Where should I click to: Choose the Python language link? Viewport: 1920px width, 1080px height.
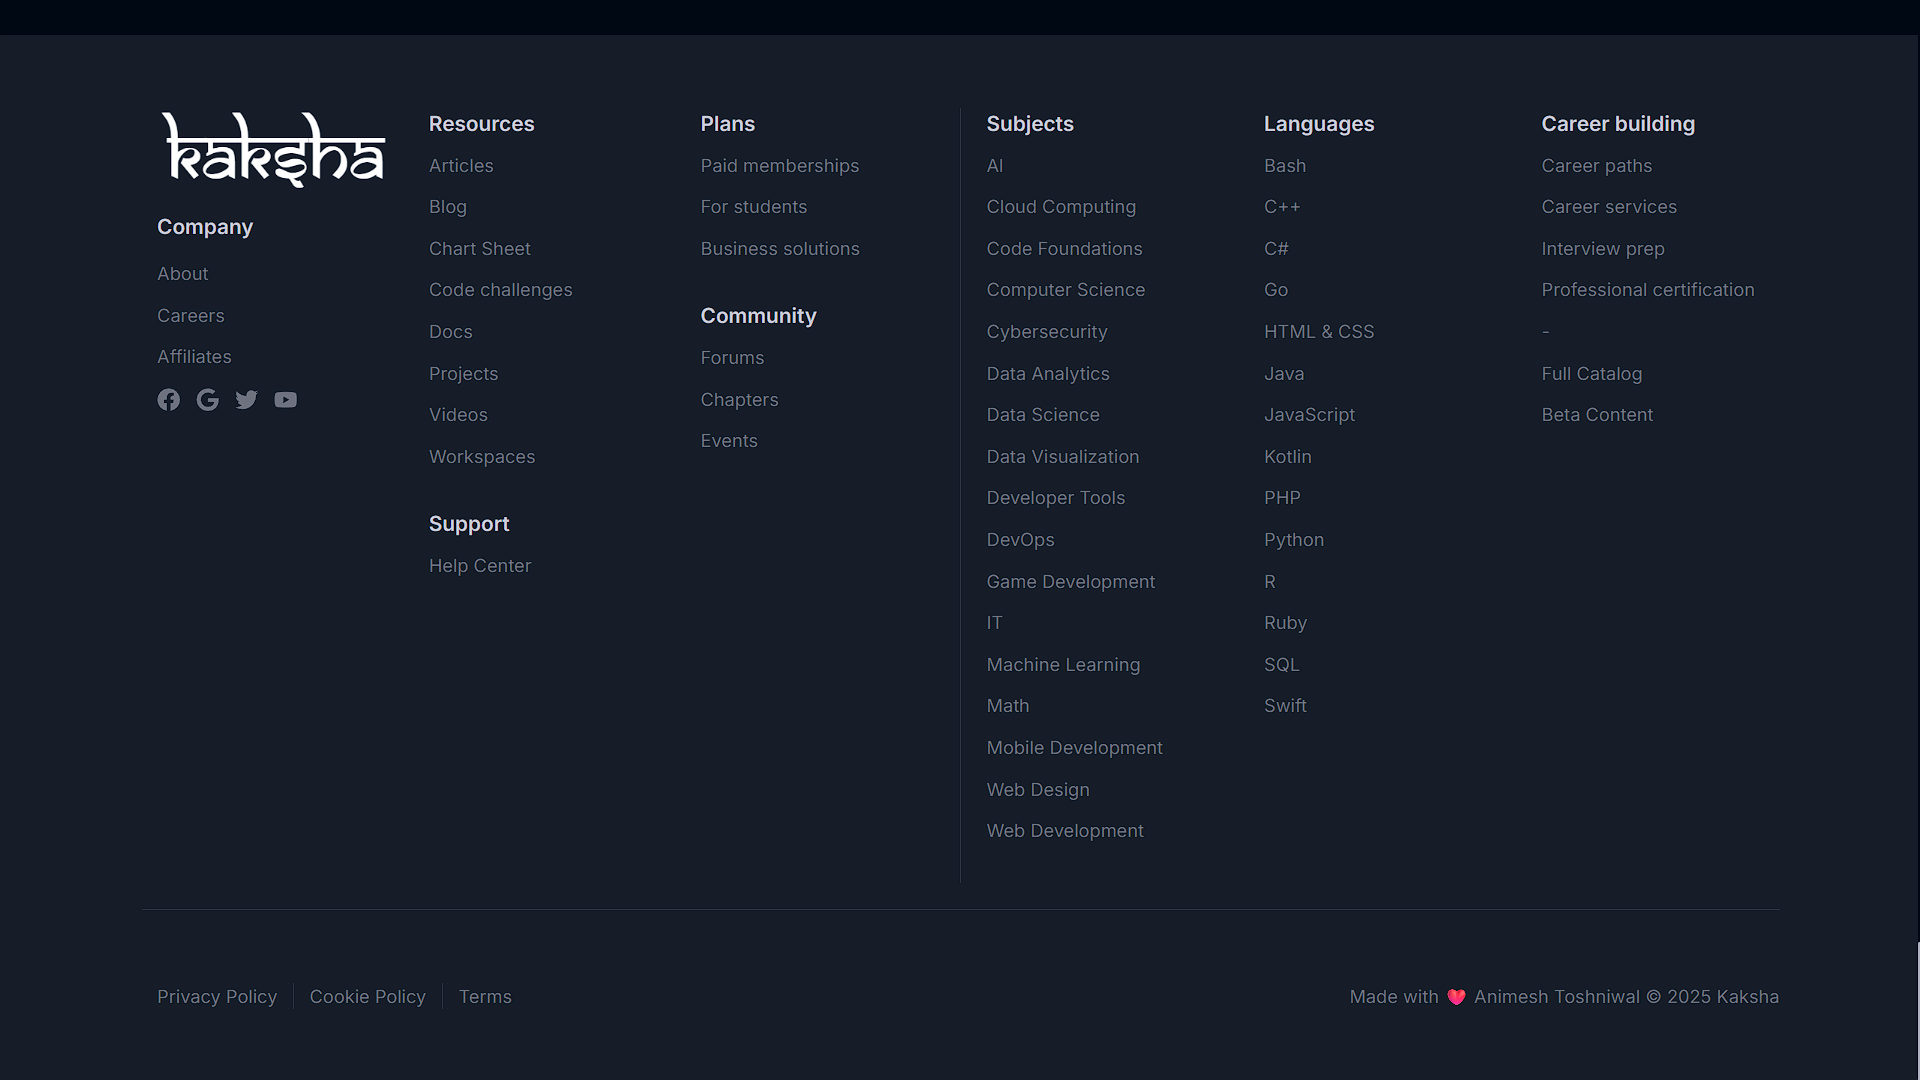click(1294, 540)
